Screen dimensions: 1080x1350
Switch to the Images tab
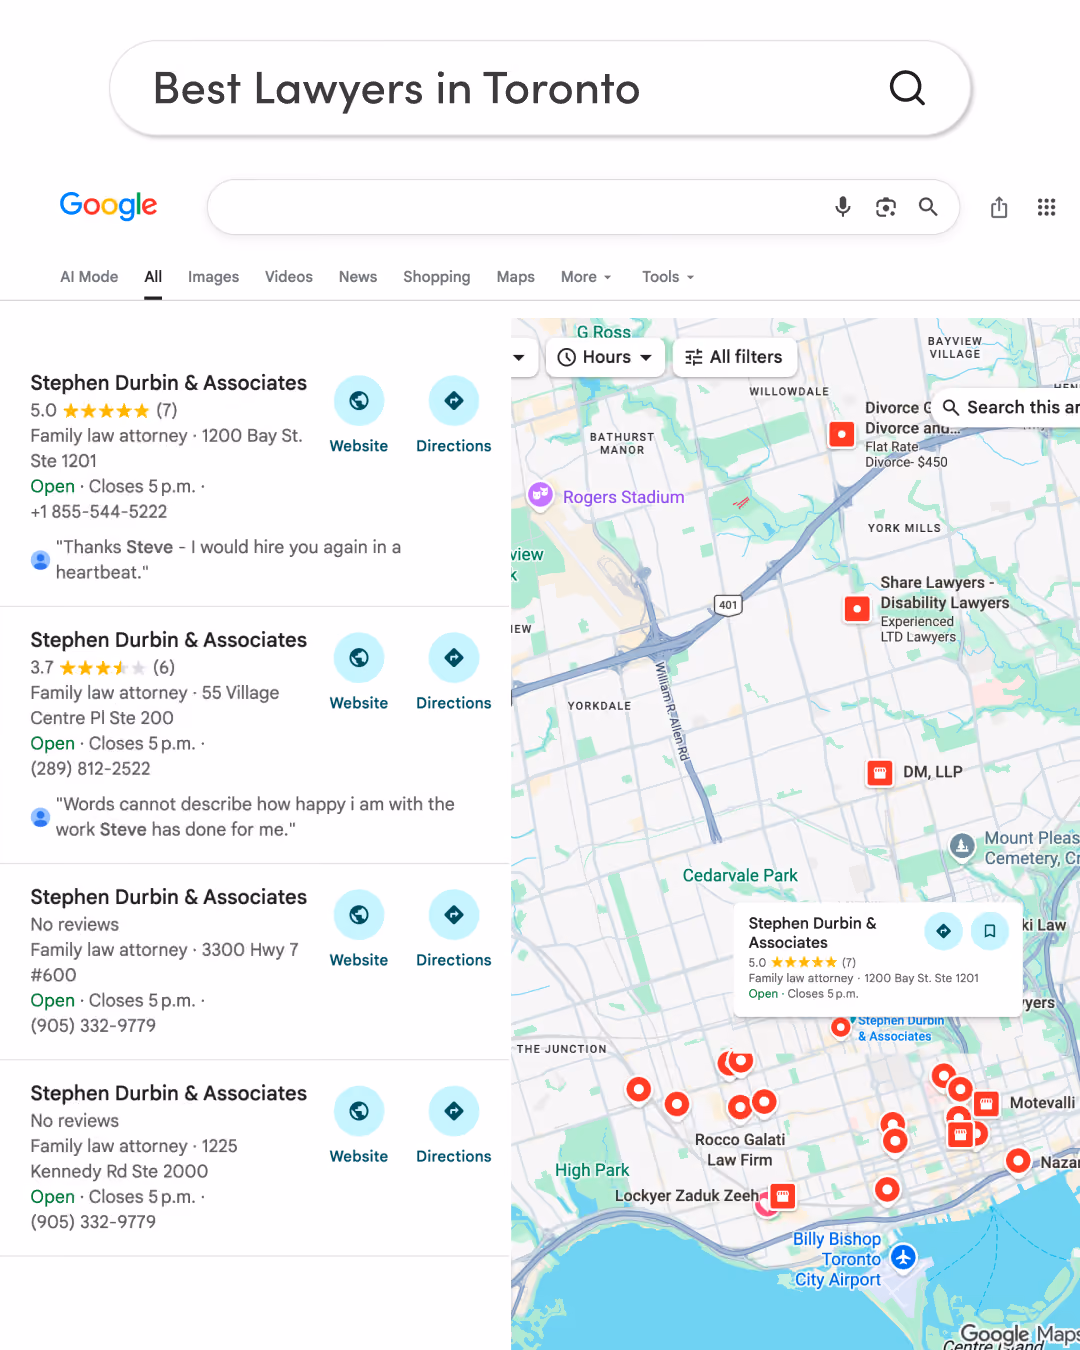(x=213, y=277)
